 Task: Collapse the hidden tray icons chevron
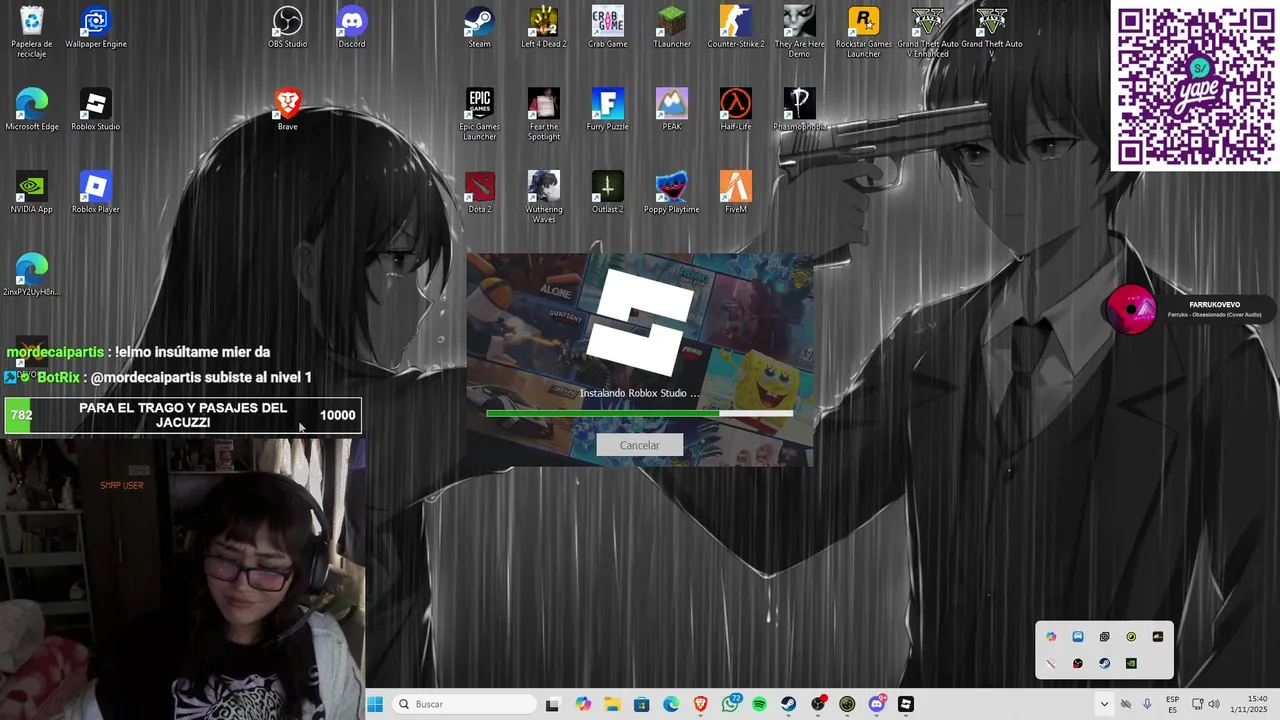click(1104, 704)
